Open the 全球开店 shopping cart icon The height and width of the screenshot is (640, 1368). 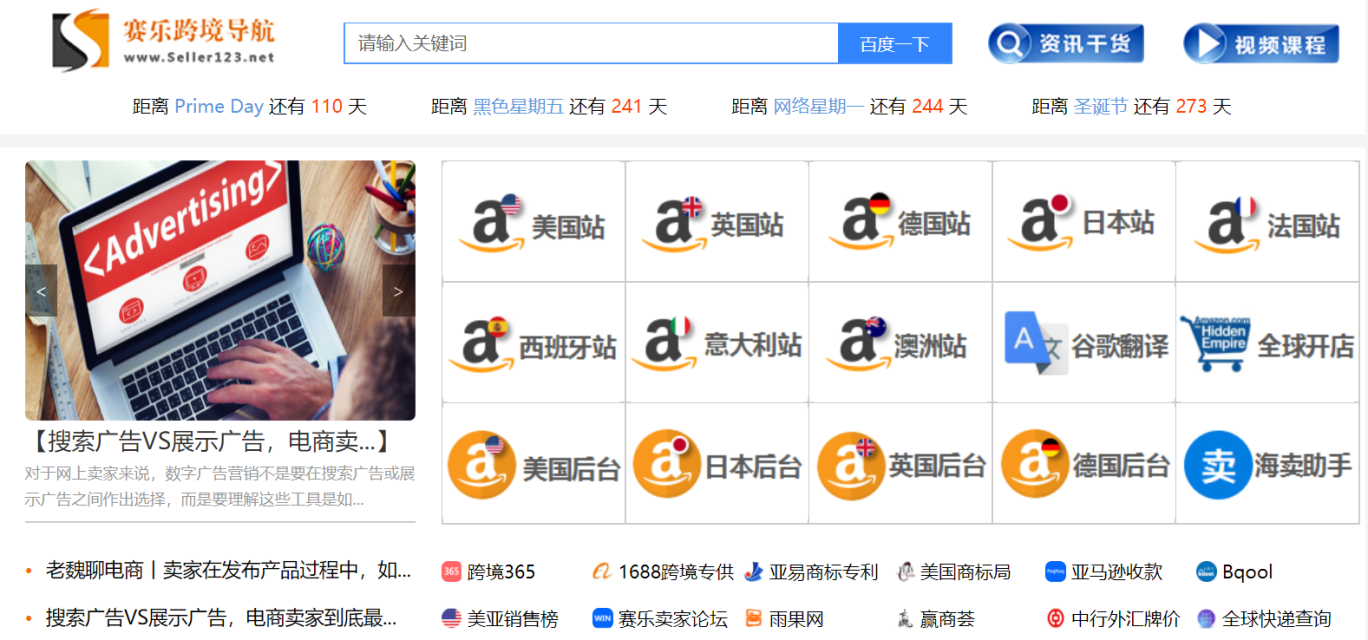coord(1213,343)
